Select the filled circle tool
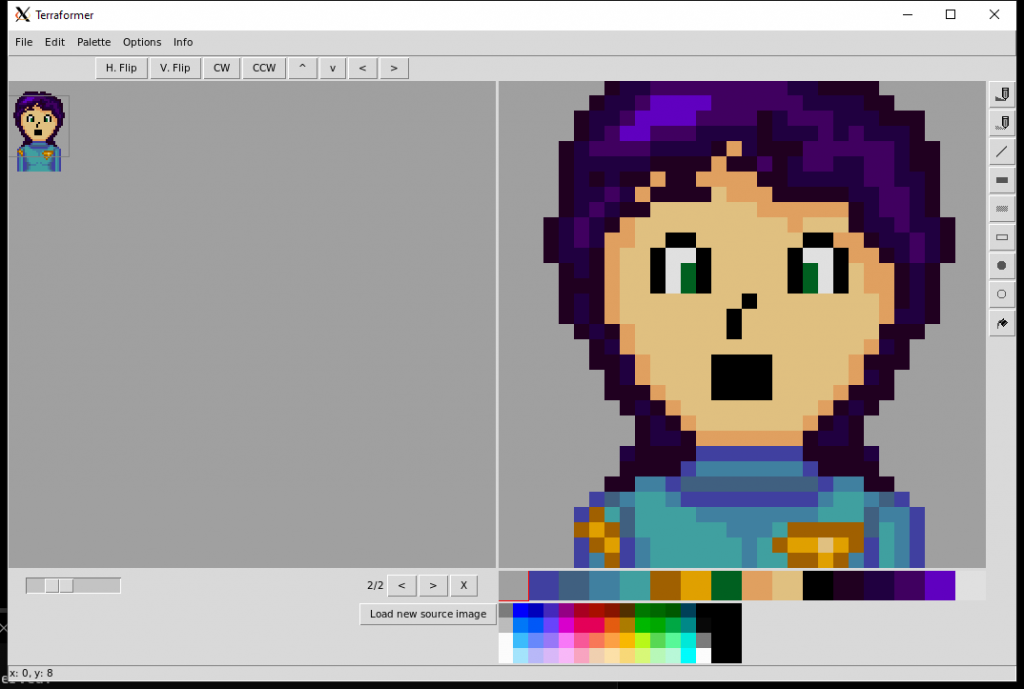The height and width of the screenshot is (689, 1024). [1002, 266]
